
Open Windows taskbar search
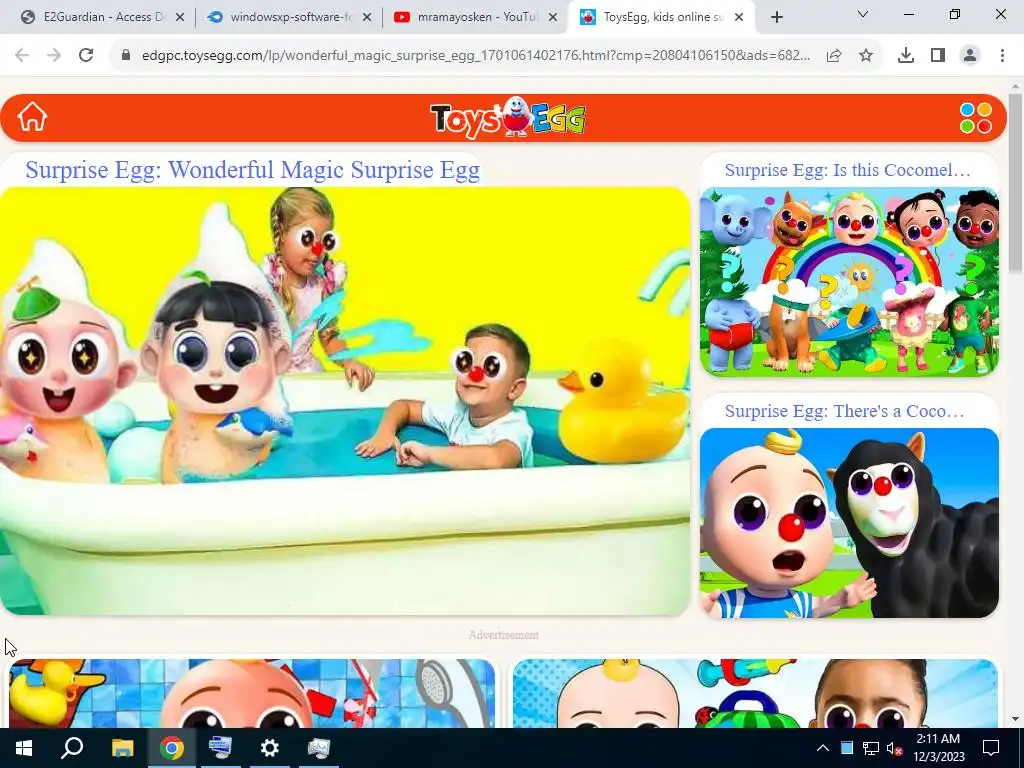pos(72,748)
